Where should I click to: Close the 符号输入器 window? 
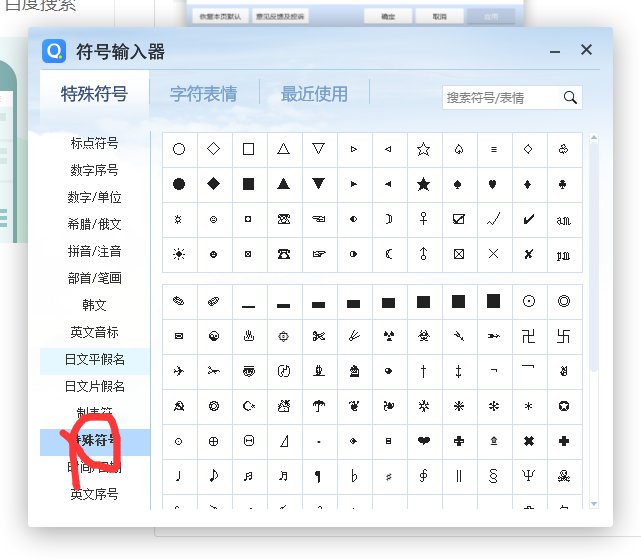(586, 50)
